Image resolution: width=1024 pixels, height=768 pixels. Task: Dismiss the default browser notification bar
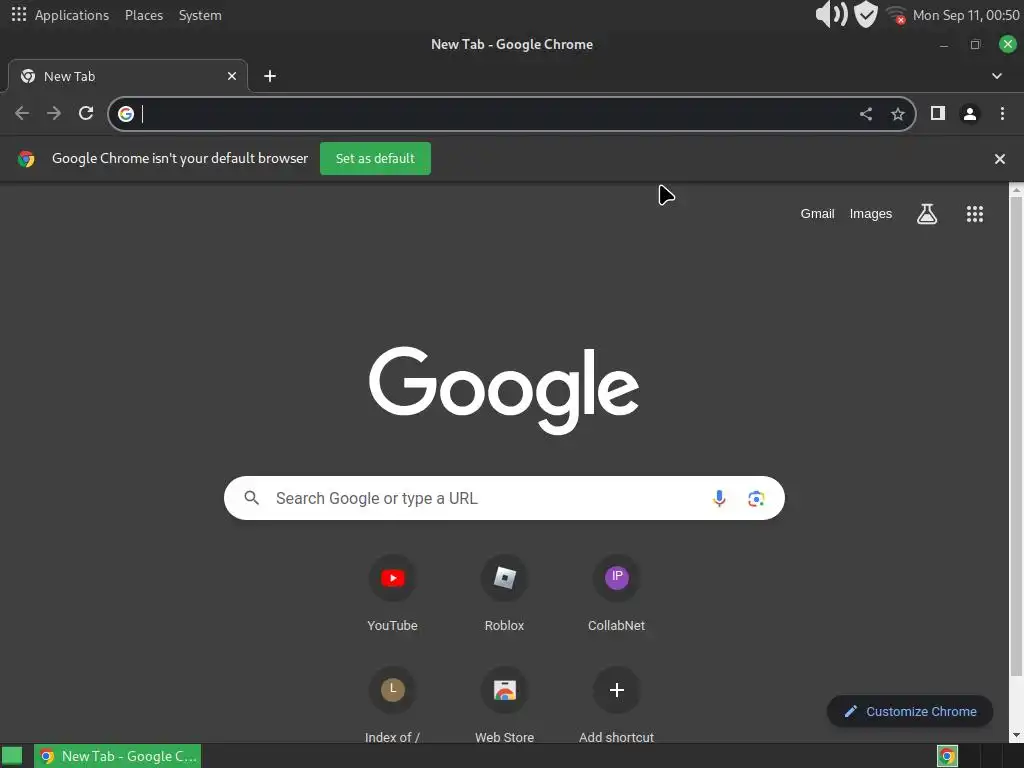click(1000, 159)
